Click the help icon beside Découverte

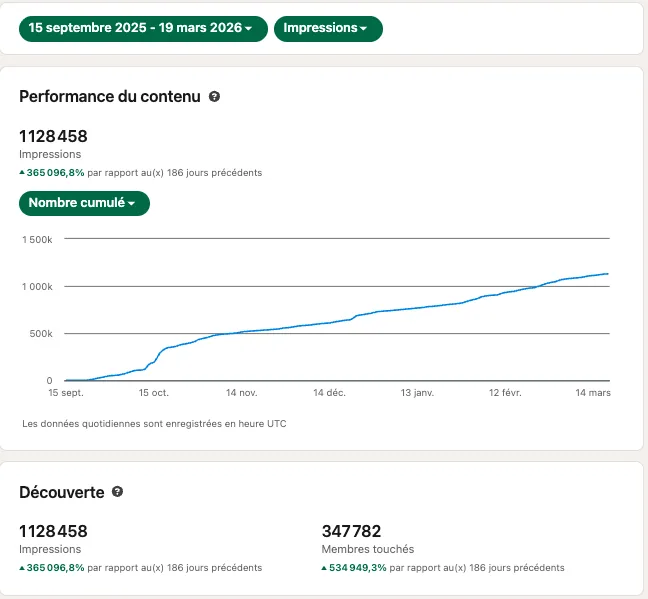click(117, 492)
